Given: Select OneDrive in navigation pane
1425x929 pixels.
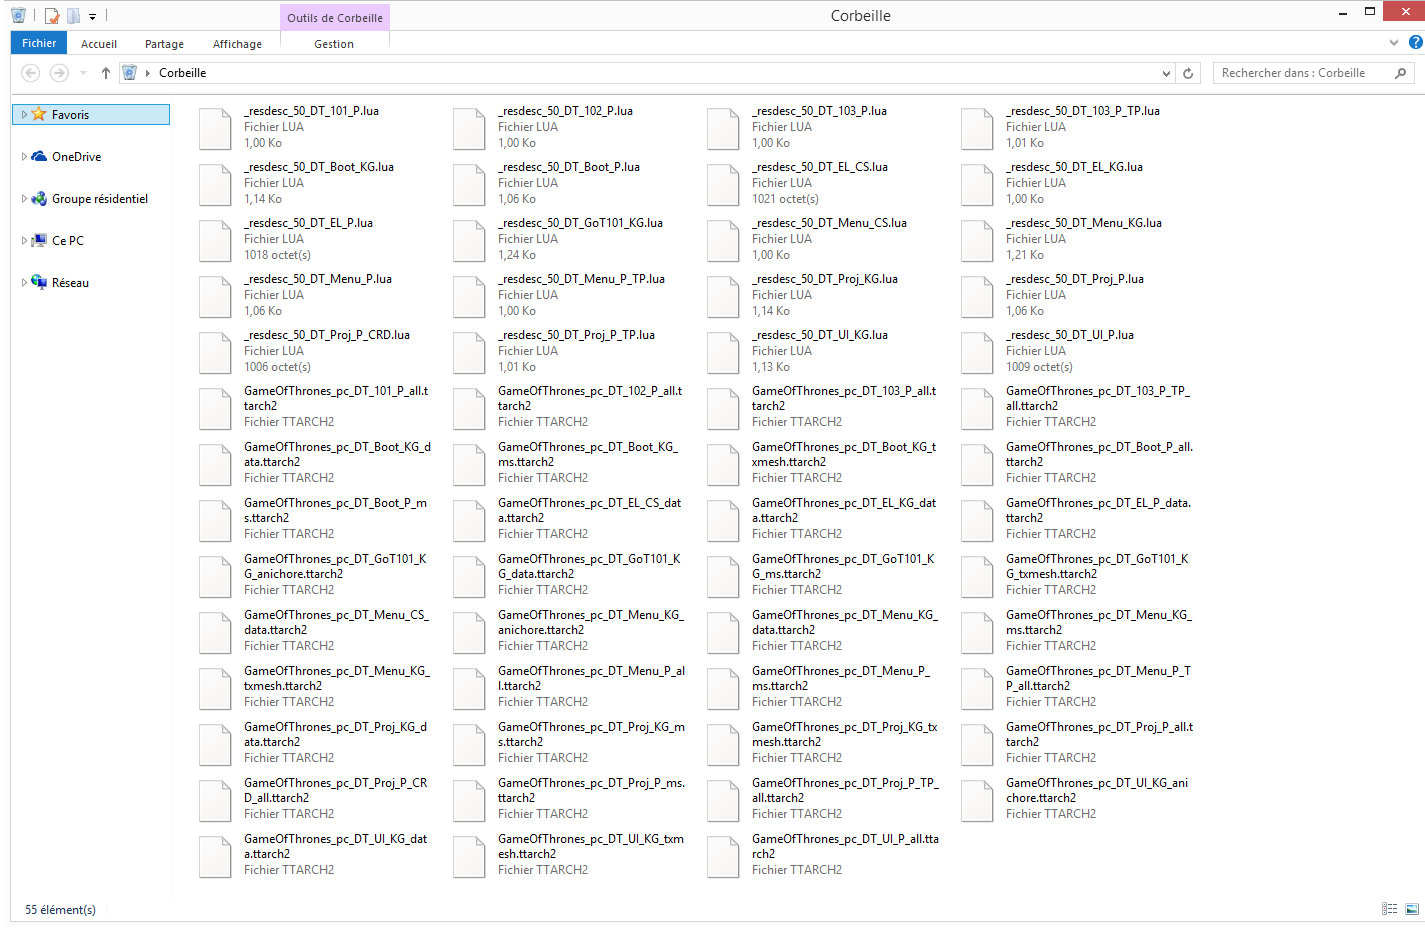Looking at the screenshot, I should tap(76, 157).
